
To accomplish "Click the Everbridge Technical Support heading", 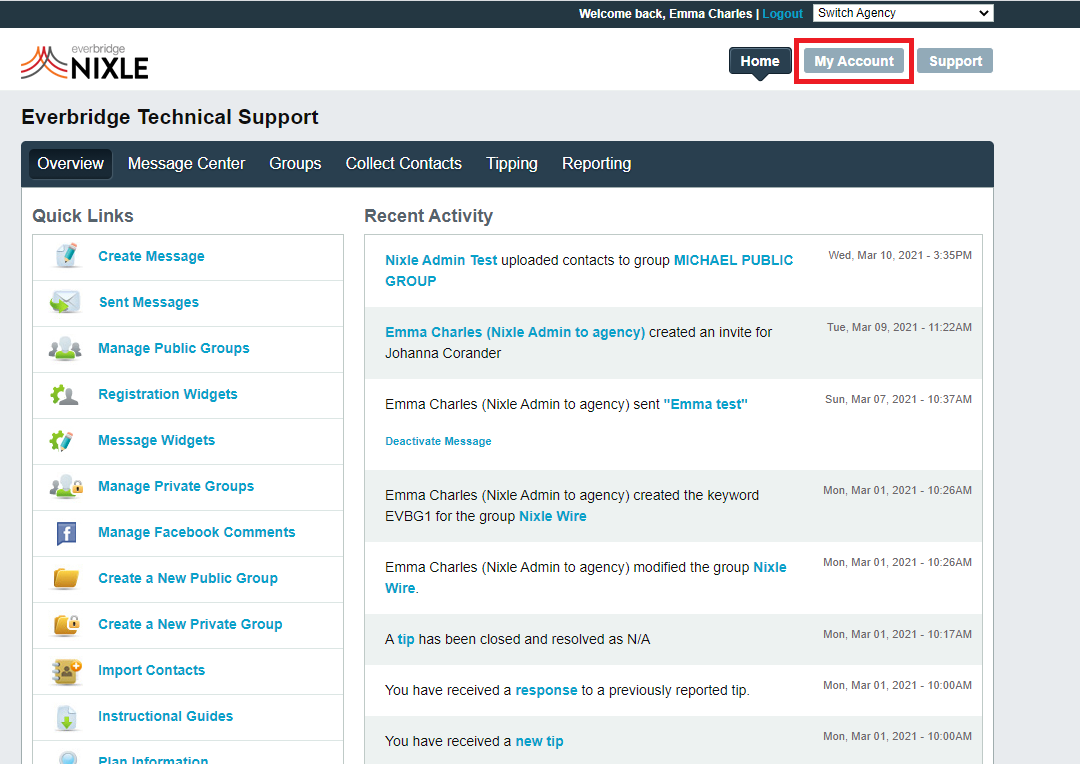I will point(169,117).
